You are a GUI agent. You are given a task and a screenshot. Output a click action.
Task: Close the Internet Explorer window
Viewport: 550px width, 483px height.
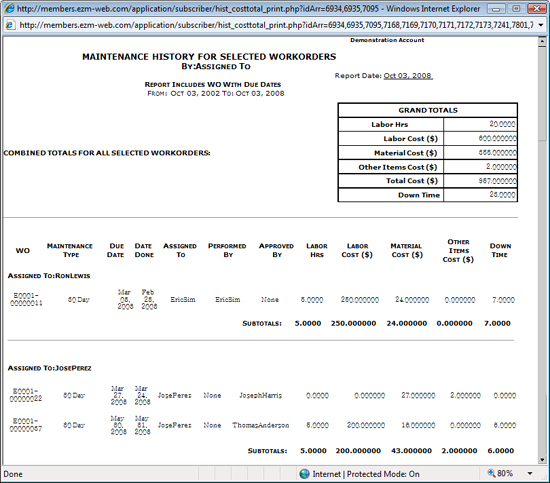coord(537,8)
